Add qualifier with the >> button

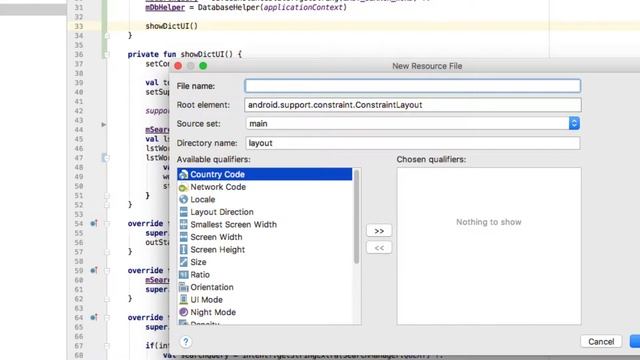379,231
